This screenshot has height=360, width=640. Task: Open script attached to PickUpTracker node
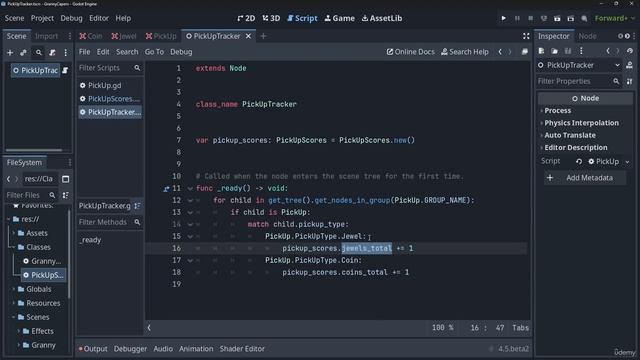[65, 71]
